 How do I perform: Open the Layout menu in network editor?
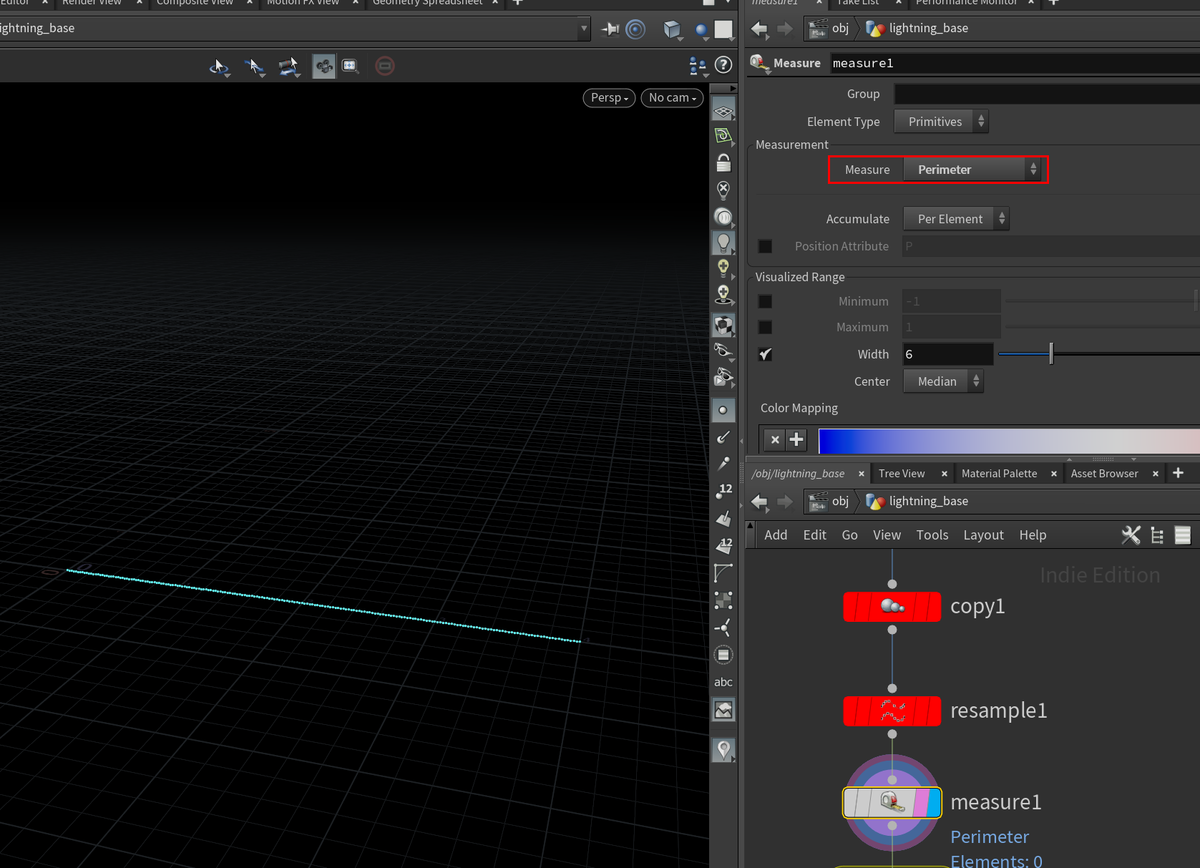983,535
